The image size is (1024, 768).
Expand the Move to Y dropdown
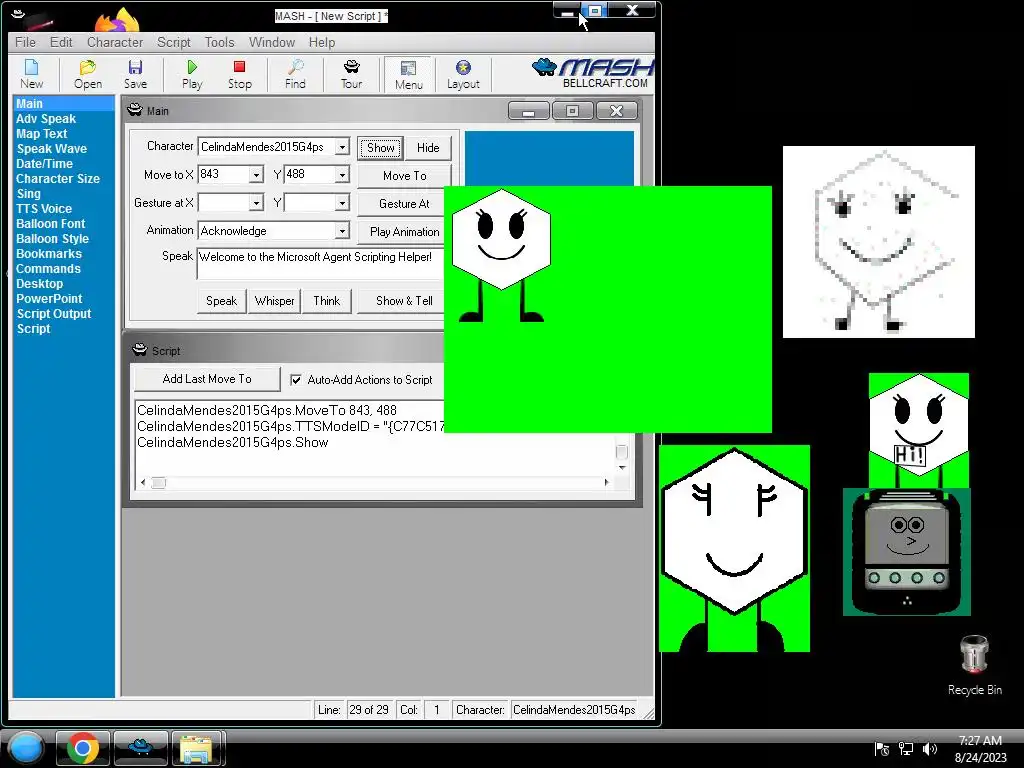click(x=342, y=174)
